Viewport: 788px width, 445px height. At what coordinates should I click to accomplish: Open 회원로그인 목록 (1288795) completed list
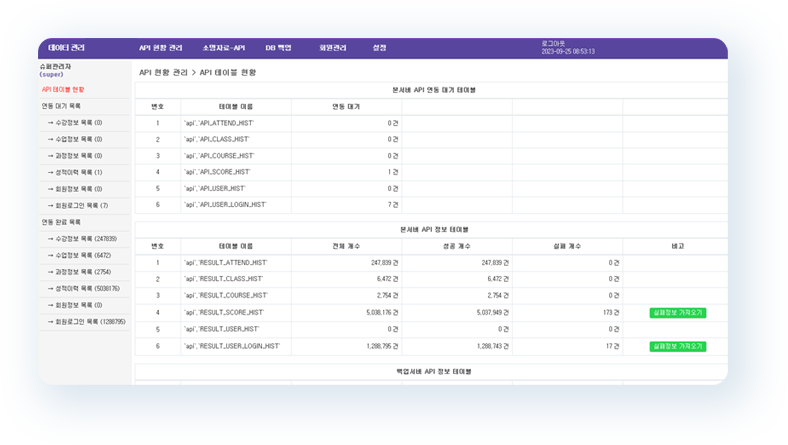click(91, 321)
